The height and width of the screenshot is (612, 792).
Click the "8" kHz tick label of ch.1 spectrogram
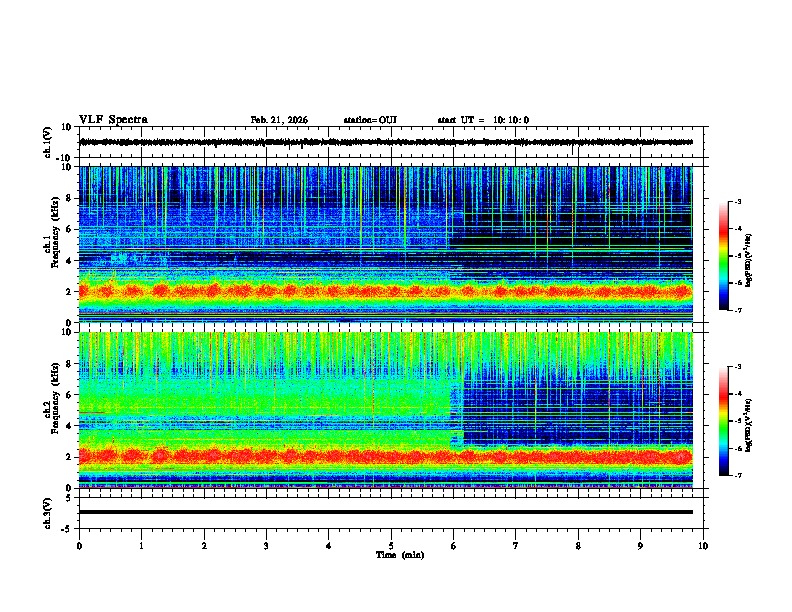point(70,198)
